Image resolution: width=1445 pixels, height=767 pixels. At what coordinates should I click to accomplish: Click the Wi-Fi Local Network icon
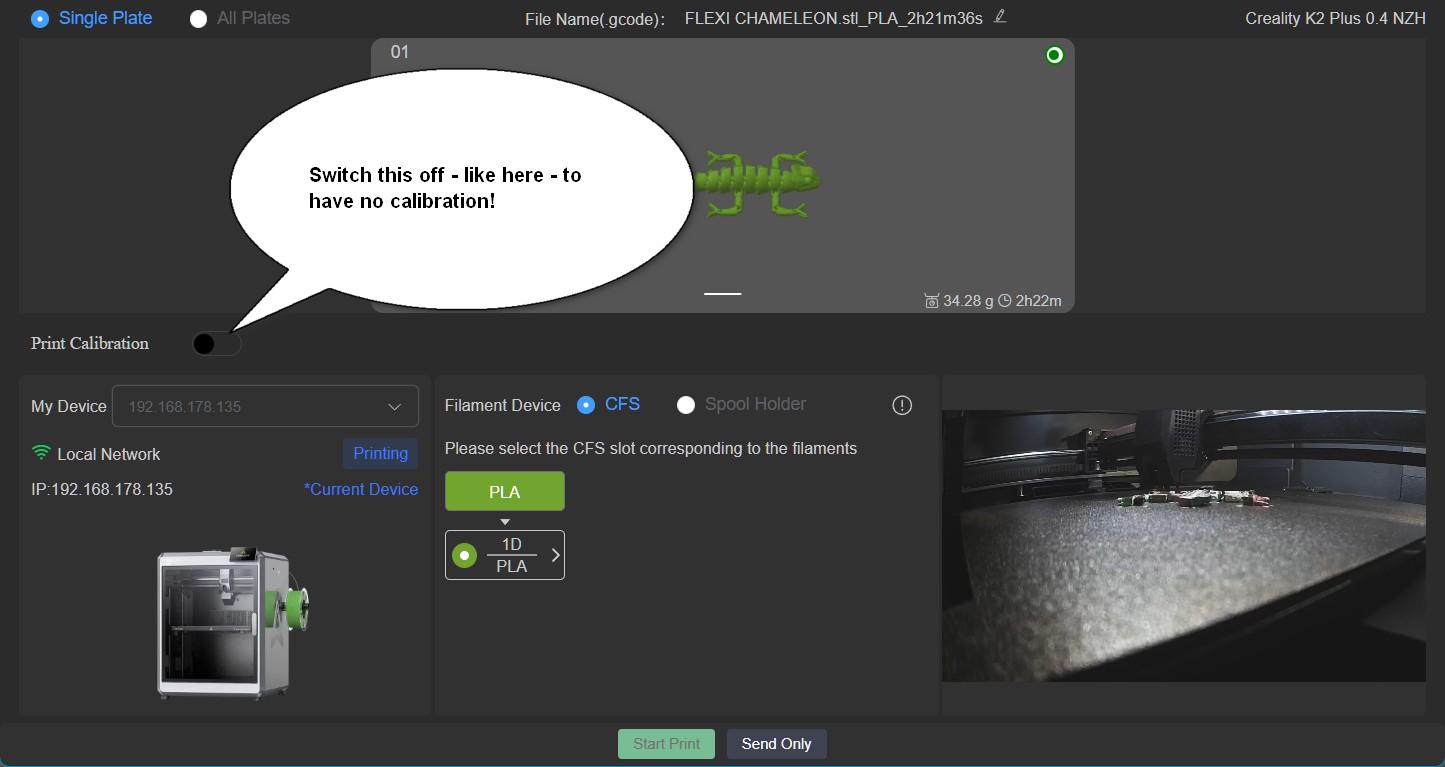41,453
